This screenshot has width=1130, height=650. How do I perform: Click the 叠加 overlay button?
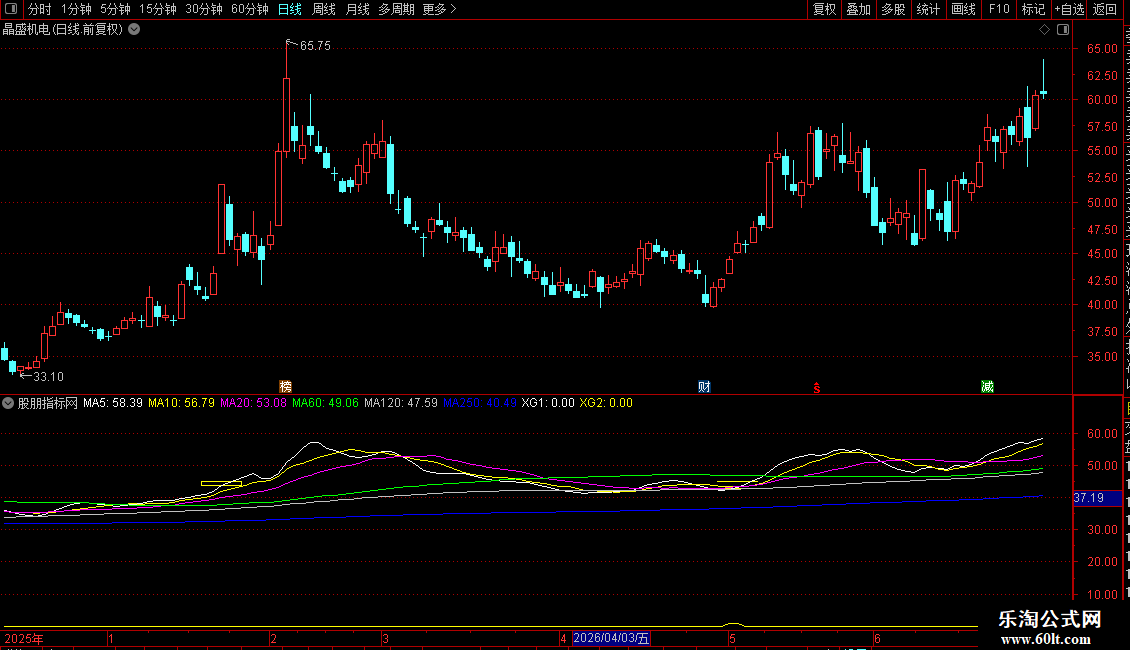[858, 9]
